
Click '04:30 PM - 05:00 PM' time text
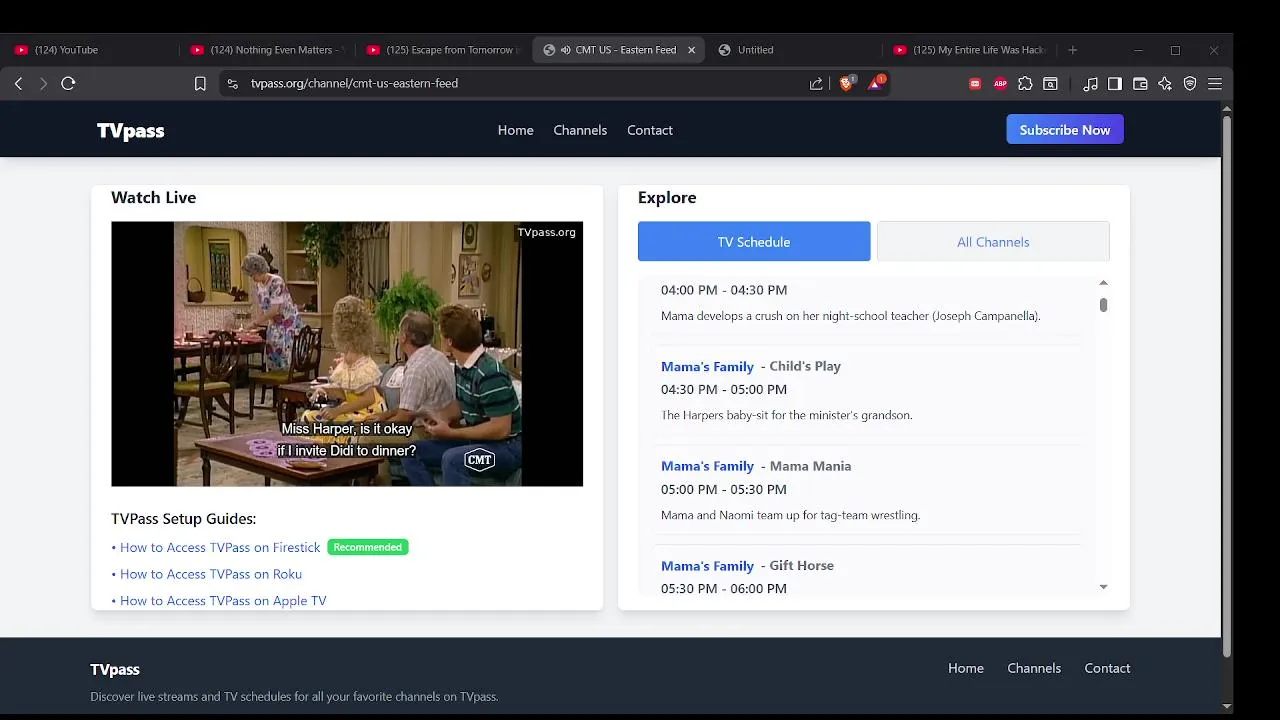pos(724,390)
